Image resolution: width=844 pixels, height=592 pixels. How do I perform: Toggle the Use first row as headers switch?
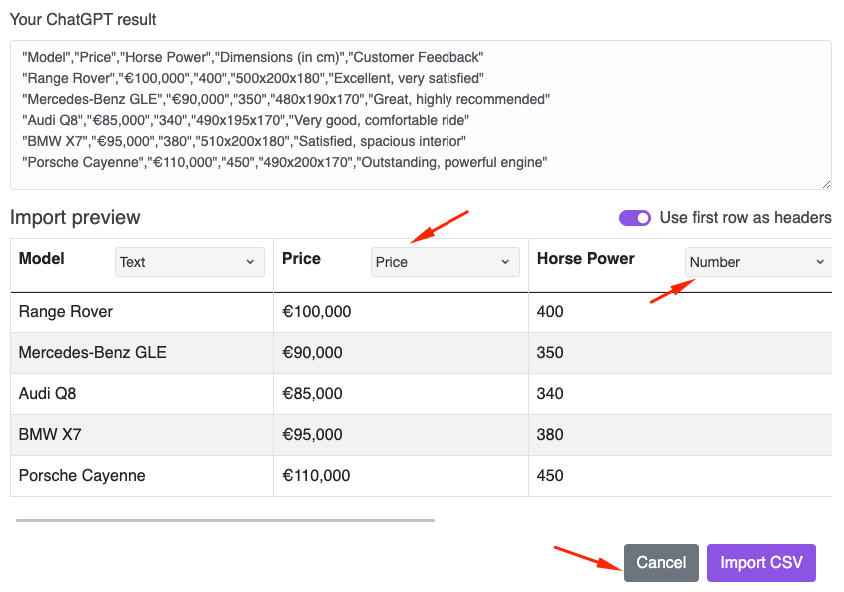[x=635, y=218]
